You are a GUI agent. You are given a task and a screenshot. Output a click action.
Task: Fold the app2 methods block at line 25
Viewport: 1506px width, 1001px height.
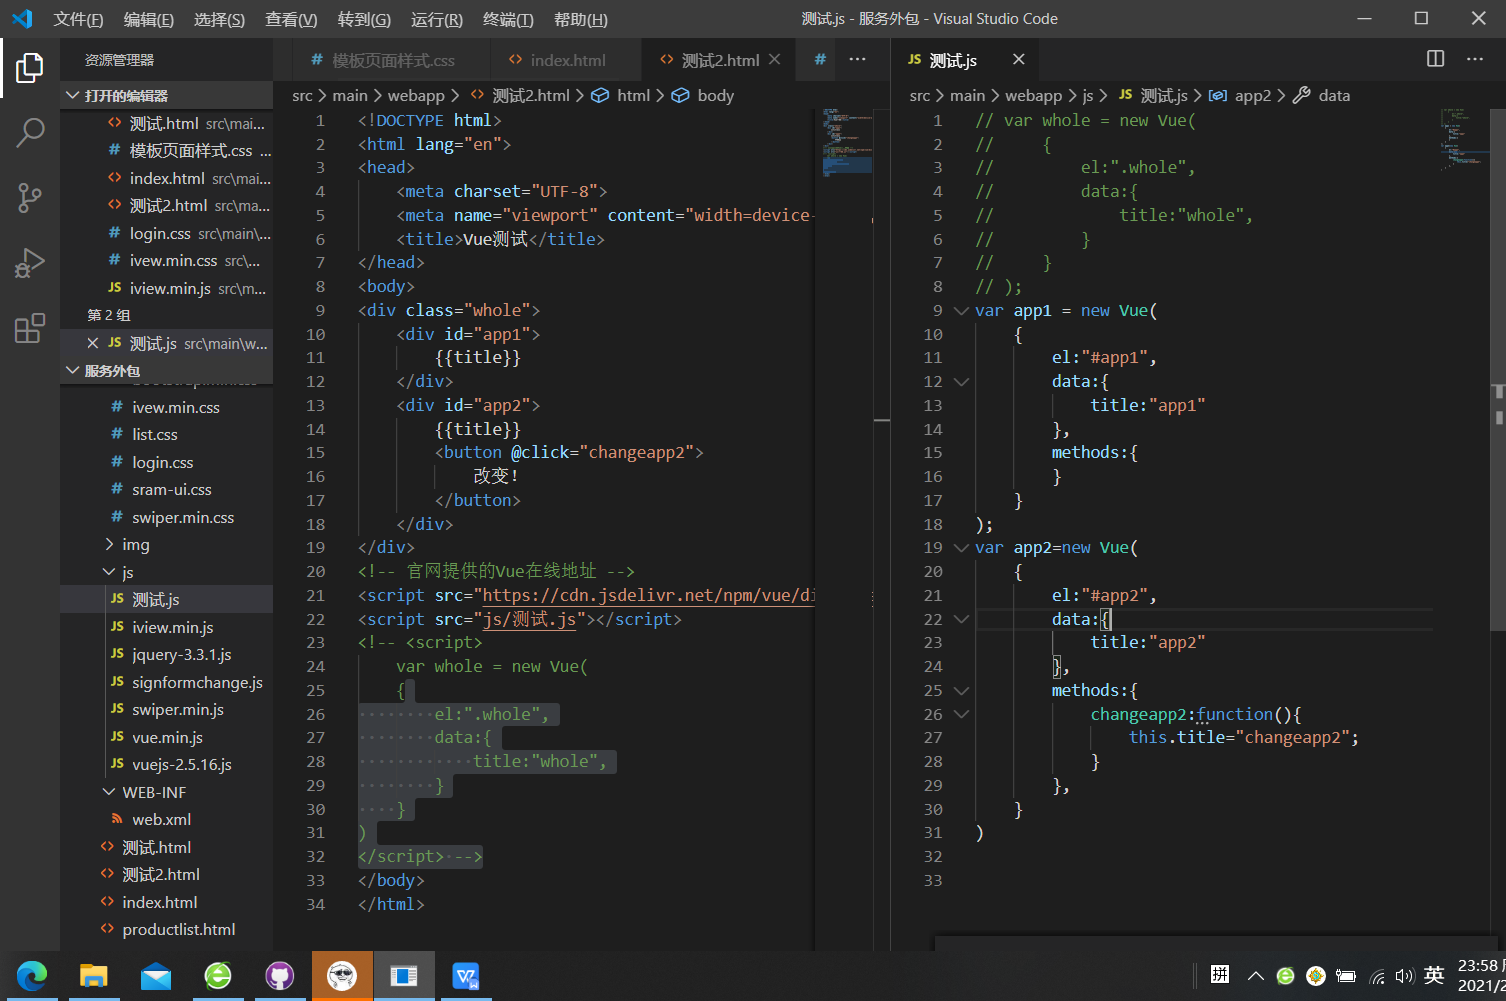961,690
